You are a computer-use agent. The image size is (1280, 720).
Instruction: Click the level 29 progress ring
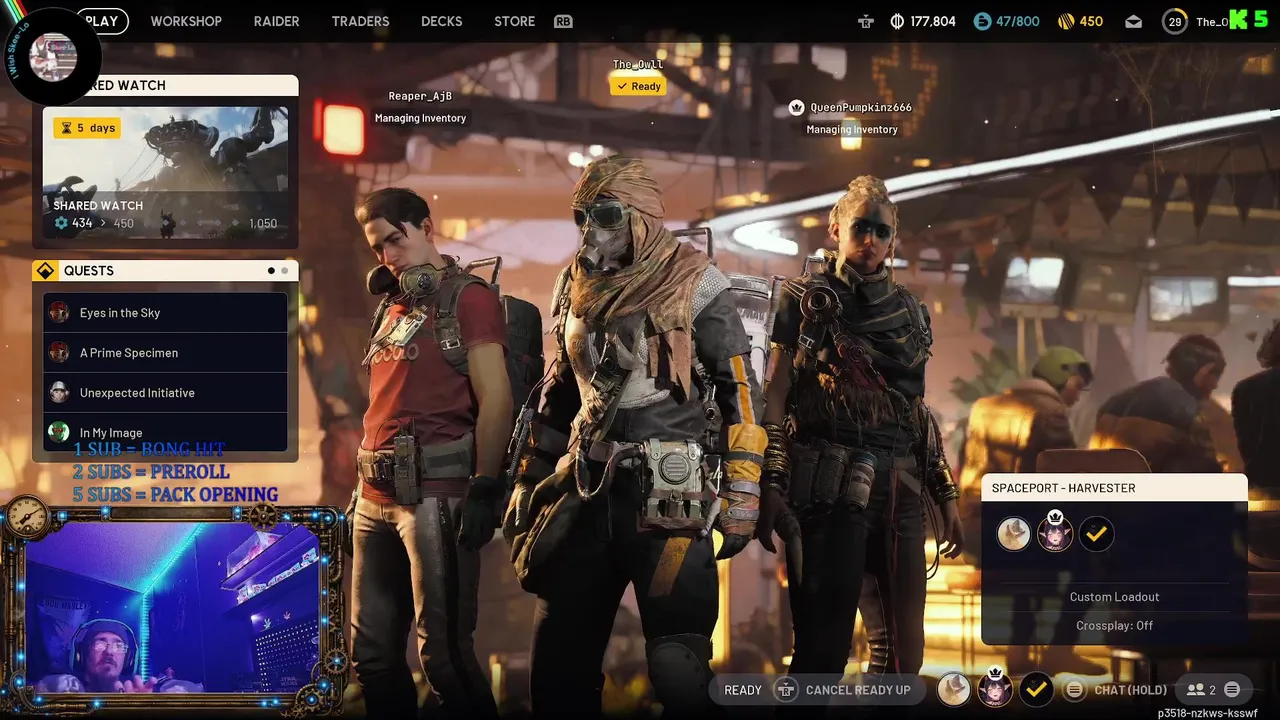pos(1175,21)
